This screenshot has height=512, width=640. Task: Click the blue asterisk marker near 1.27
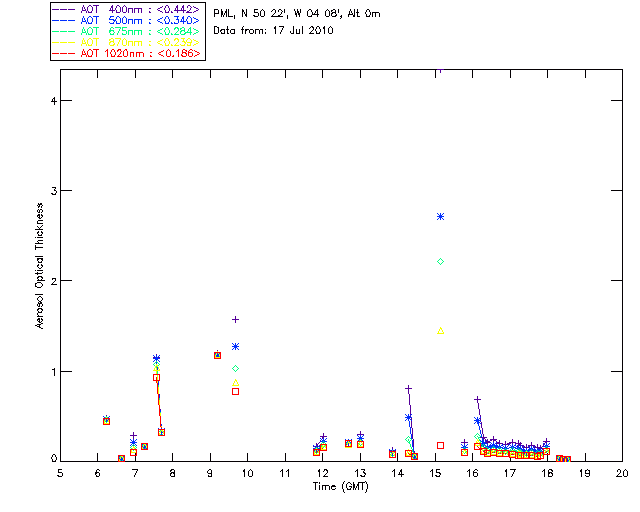click(x=235, y=346)
